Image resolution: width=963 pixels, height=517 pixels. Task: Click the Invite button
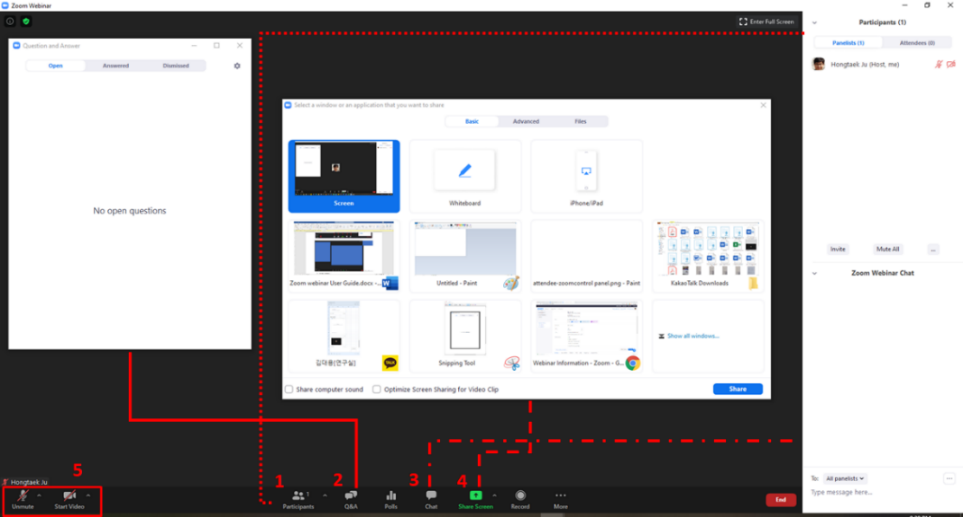838,249
